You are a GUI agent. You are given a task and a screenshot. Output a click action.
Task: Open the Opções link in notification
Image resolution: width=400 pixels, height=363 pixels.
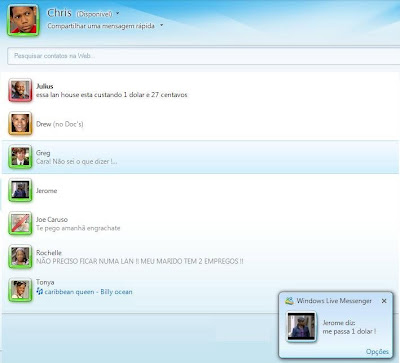point(377,351)
